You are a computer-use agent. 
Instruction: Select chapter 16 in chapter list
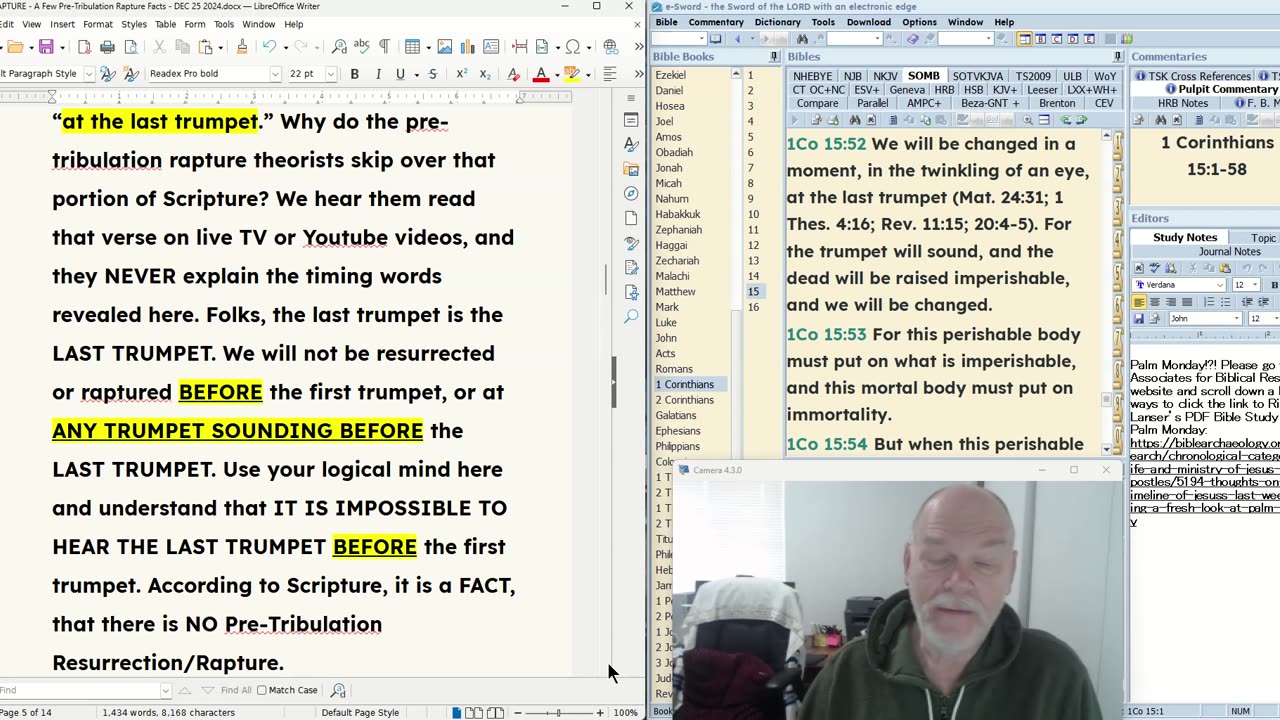tap(753, 307)
